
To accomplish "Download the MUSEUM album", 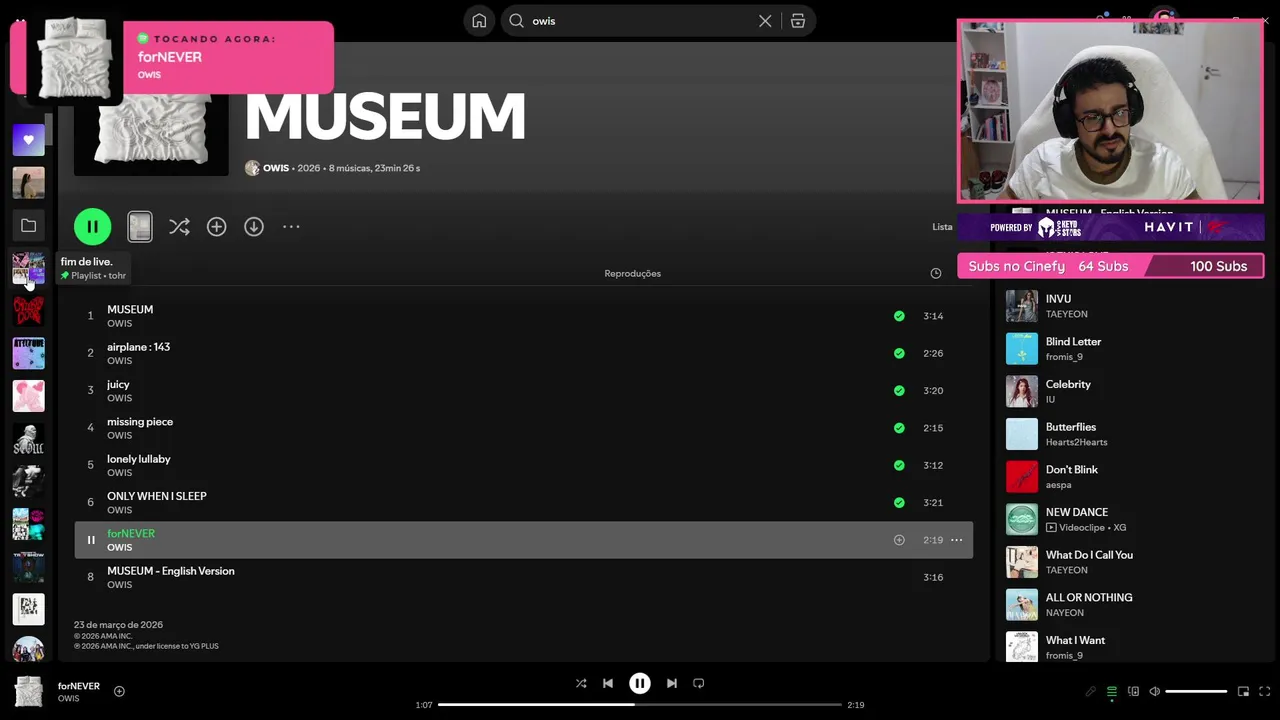I will pyautogui.click(x=254, y=227).
